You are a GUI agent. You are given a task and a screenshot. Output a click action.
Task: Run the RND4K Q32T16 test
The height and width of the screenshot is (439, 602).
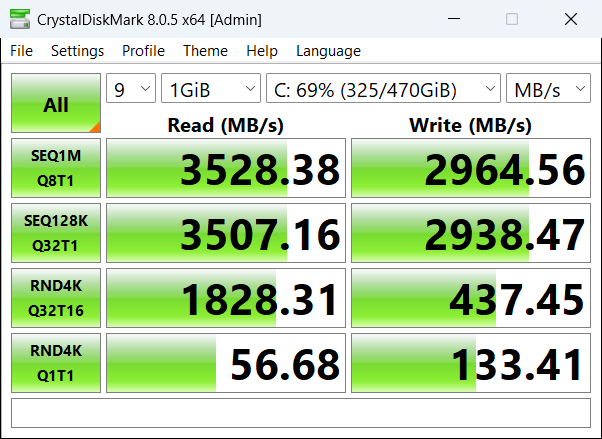56,298
